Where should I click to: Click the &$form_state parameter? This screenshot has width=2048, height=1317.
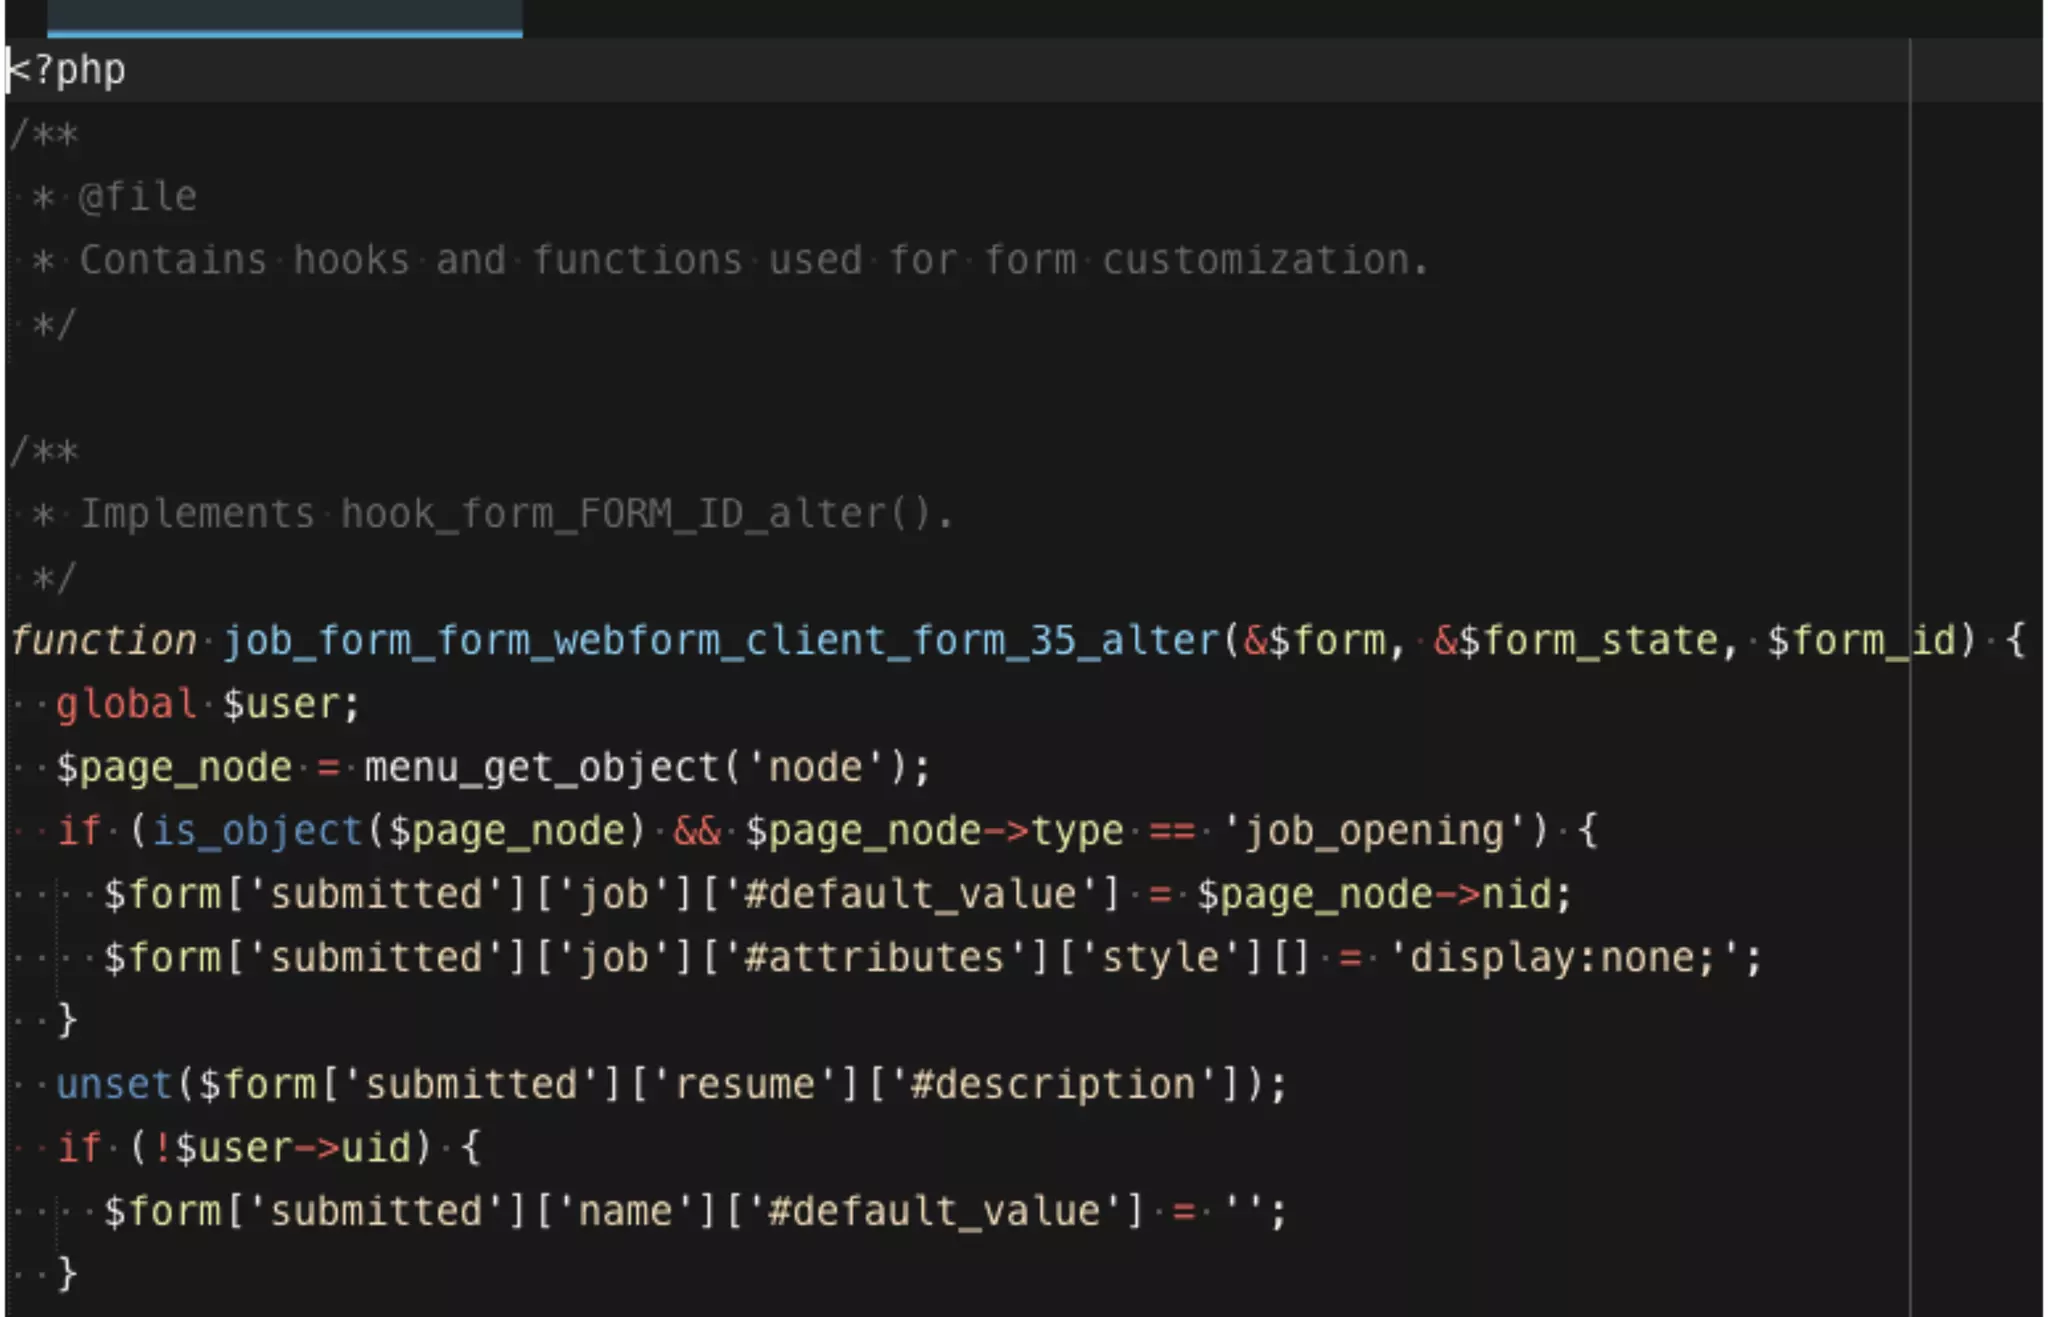(1576, 641)
